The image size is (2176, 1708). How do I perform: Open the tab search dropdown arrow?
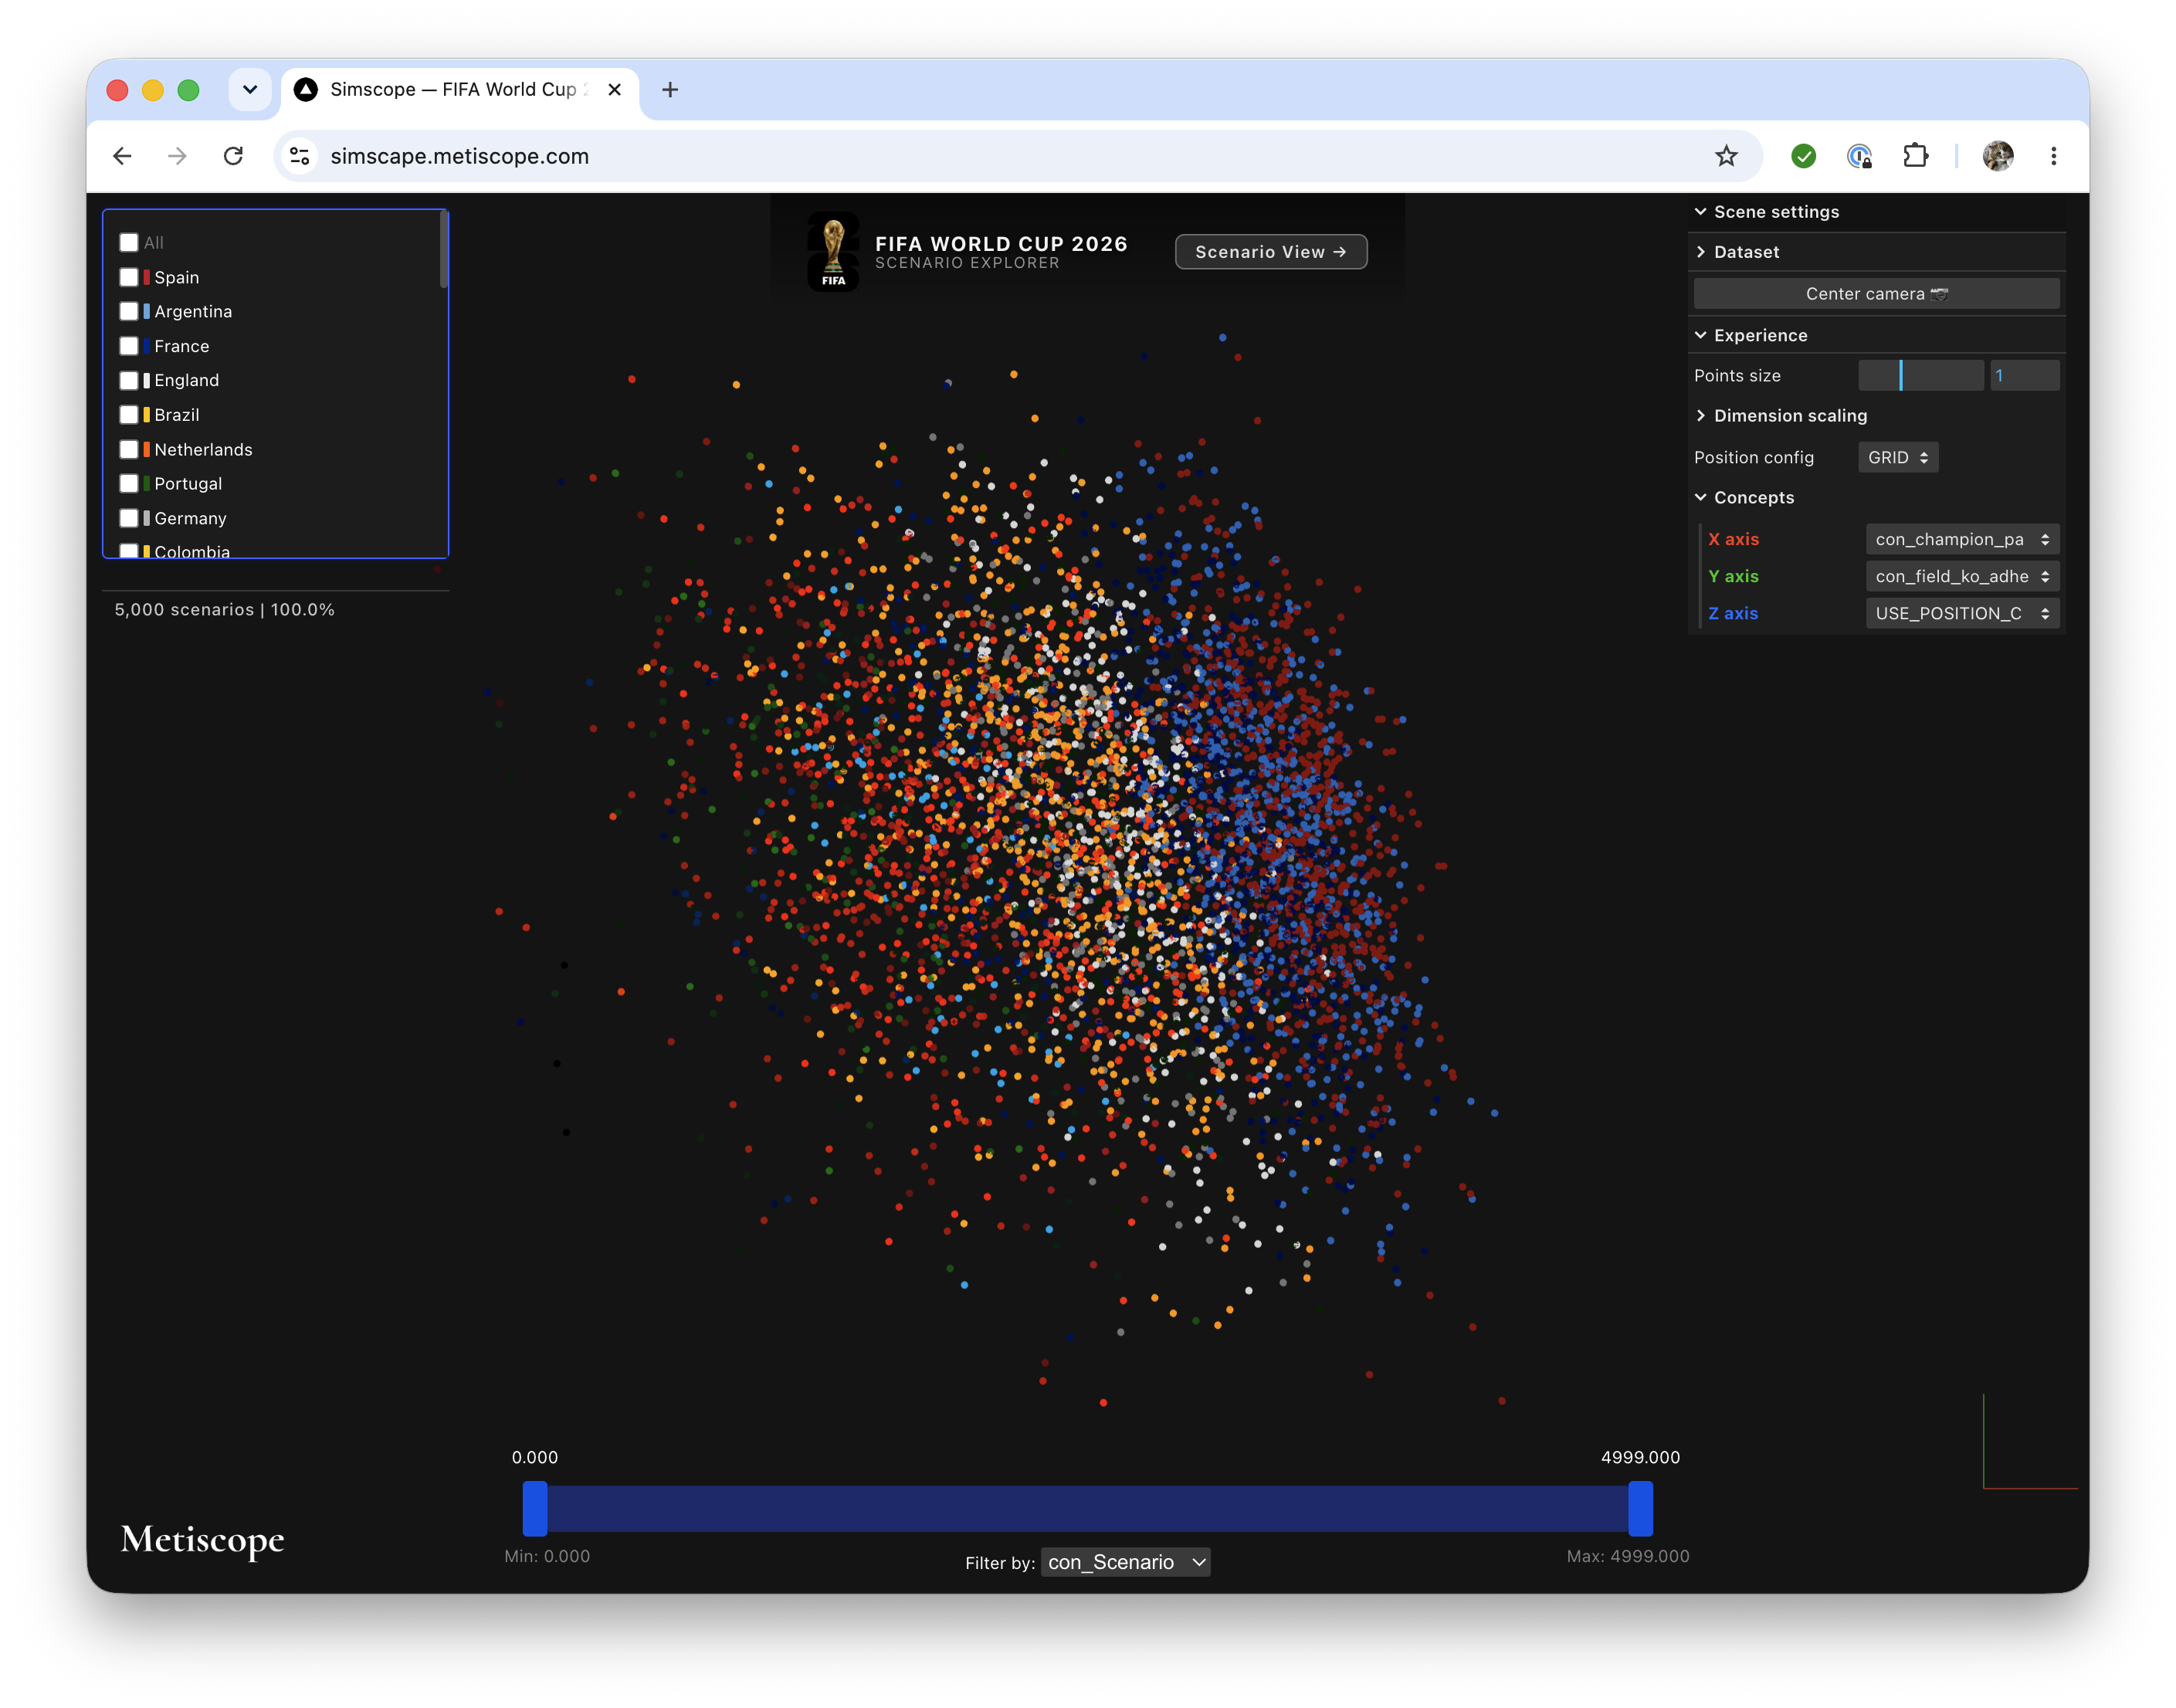(250, 90)
